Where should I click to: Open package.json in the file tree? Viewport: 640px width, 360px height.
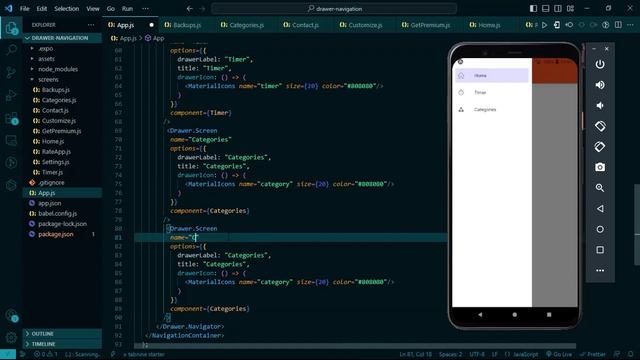click(x=56, y=234)
